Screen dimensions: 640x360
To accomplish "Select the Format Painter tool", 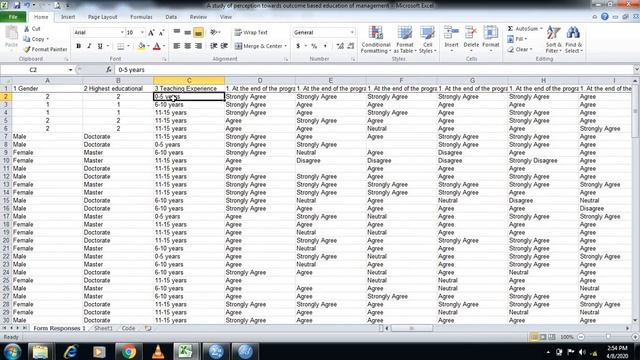I will (45, 49).
